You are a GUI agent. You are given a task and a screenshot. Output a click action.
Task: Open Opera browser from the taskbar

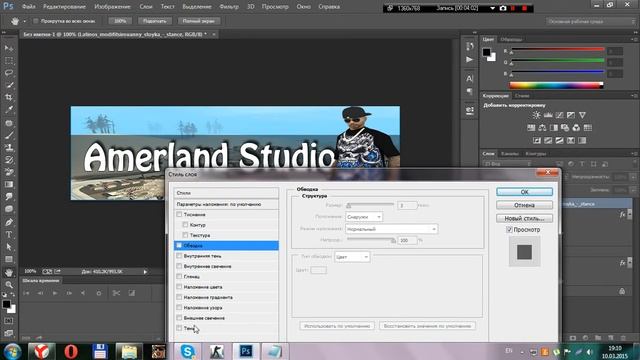pos(71,351)
